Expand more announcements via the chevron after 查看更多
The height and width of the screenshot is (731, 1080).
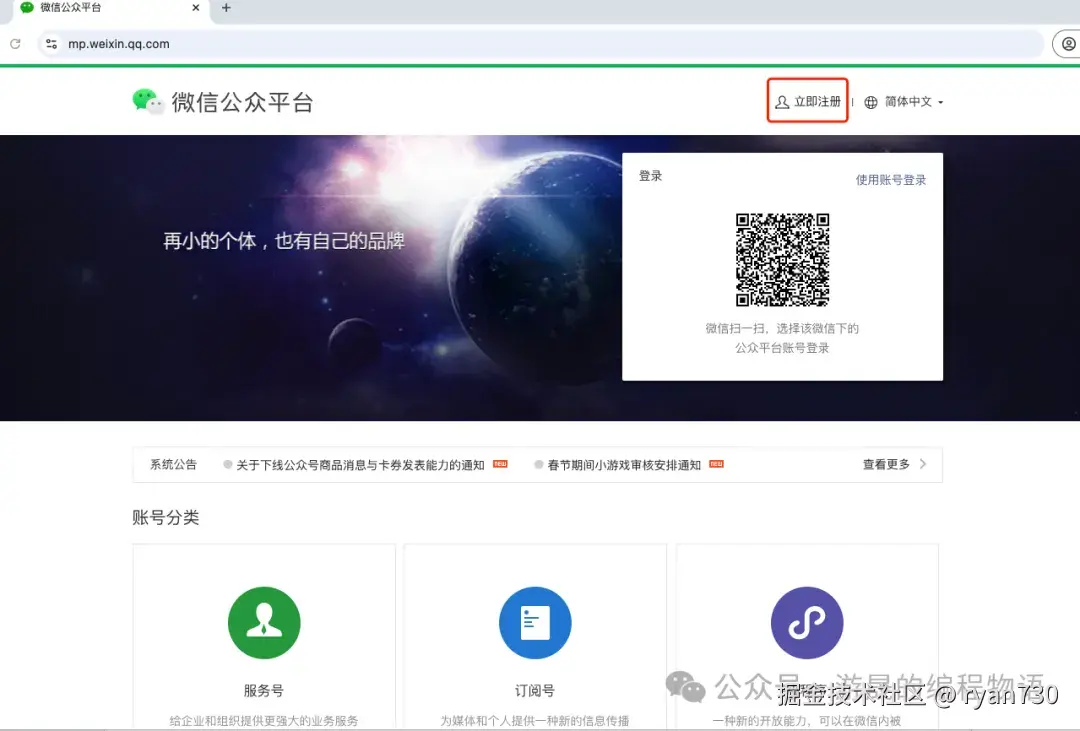925,464
